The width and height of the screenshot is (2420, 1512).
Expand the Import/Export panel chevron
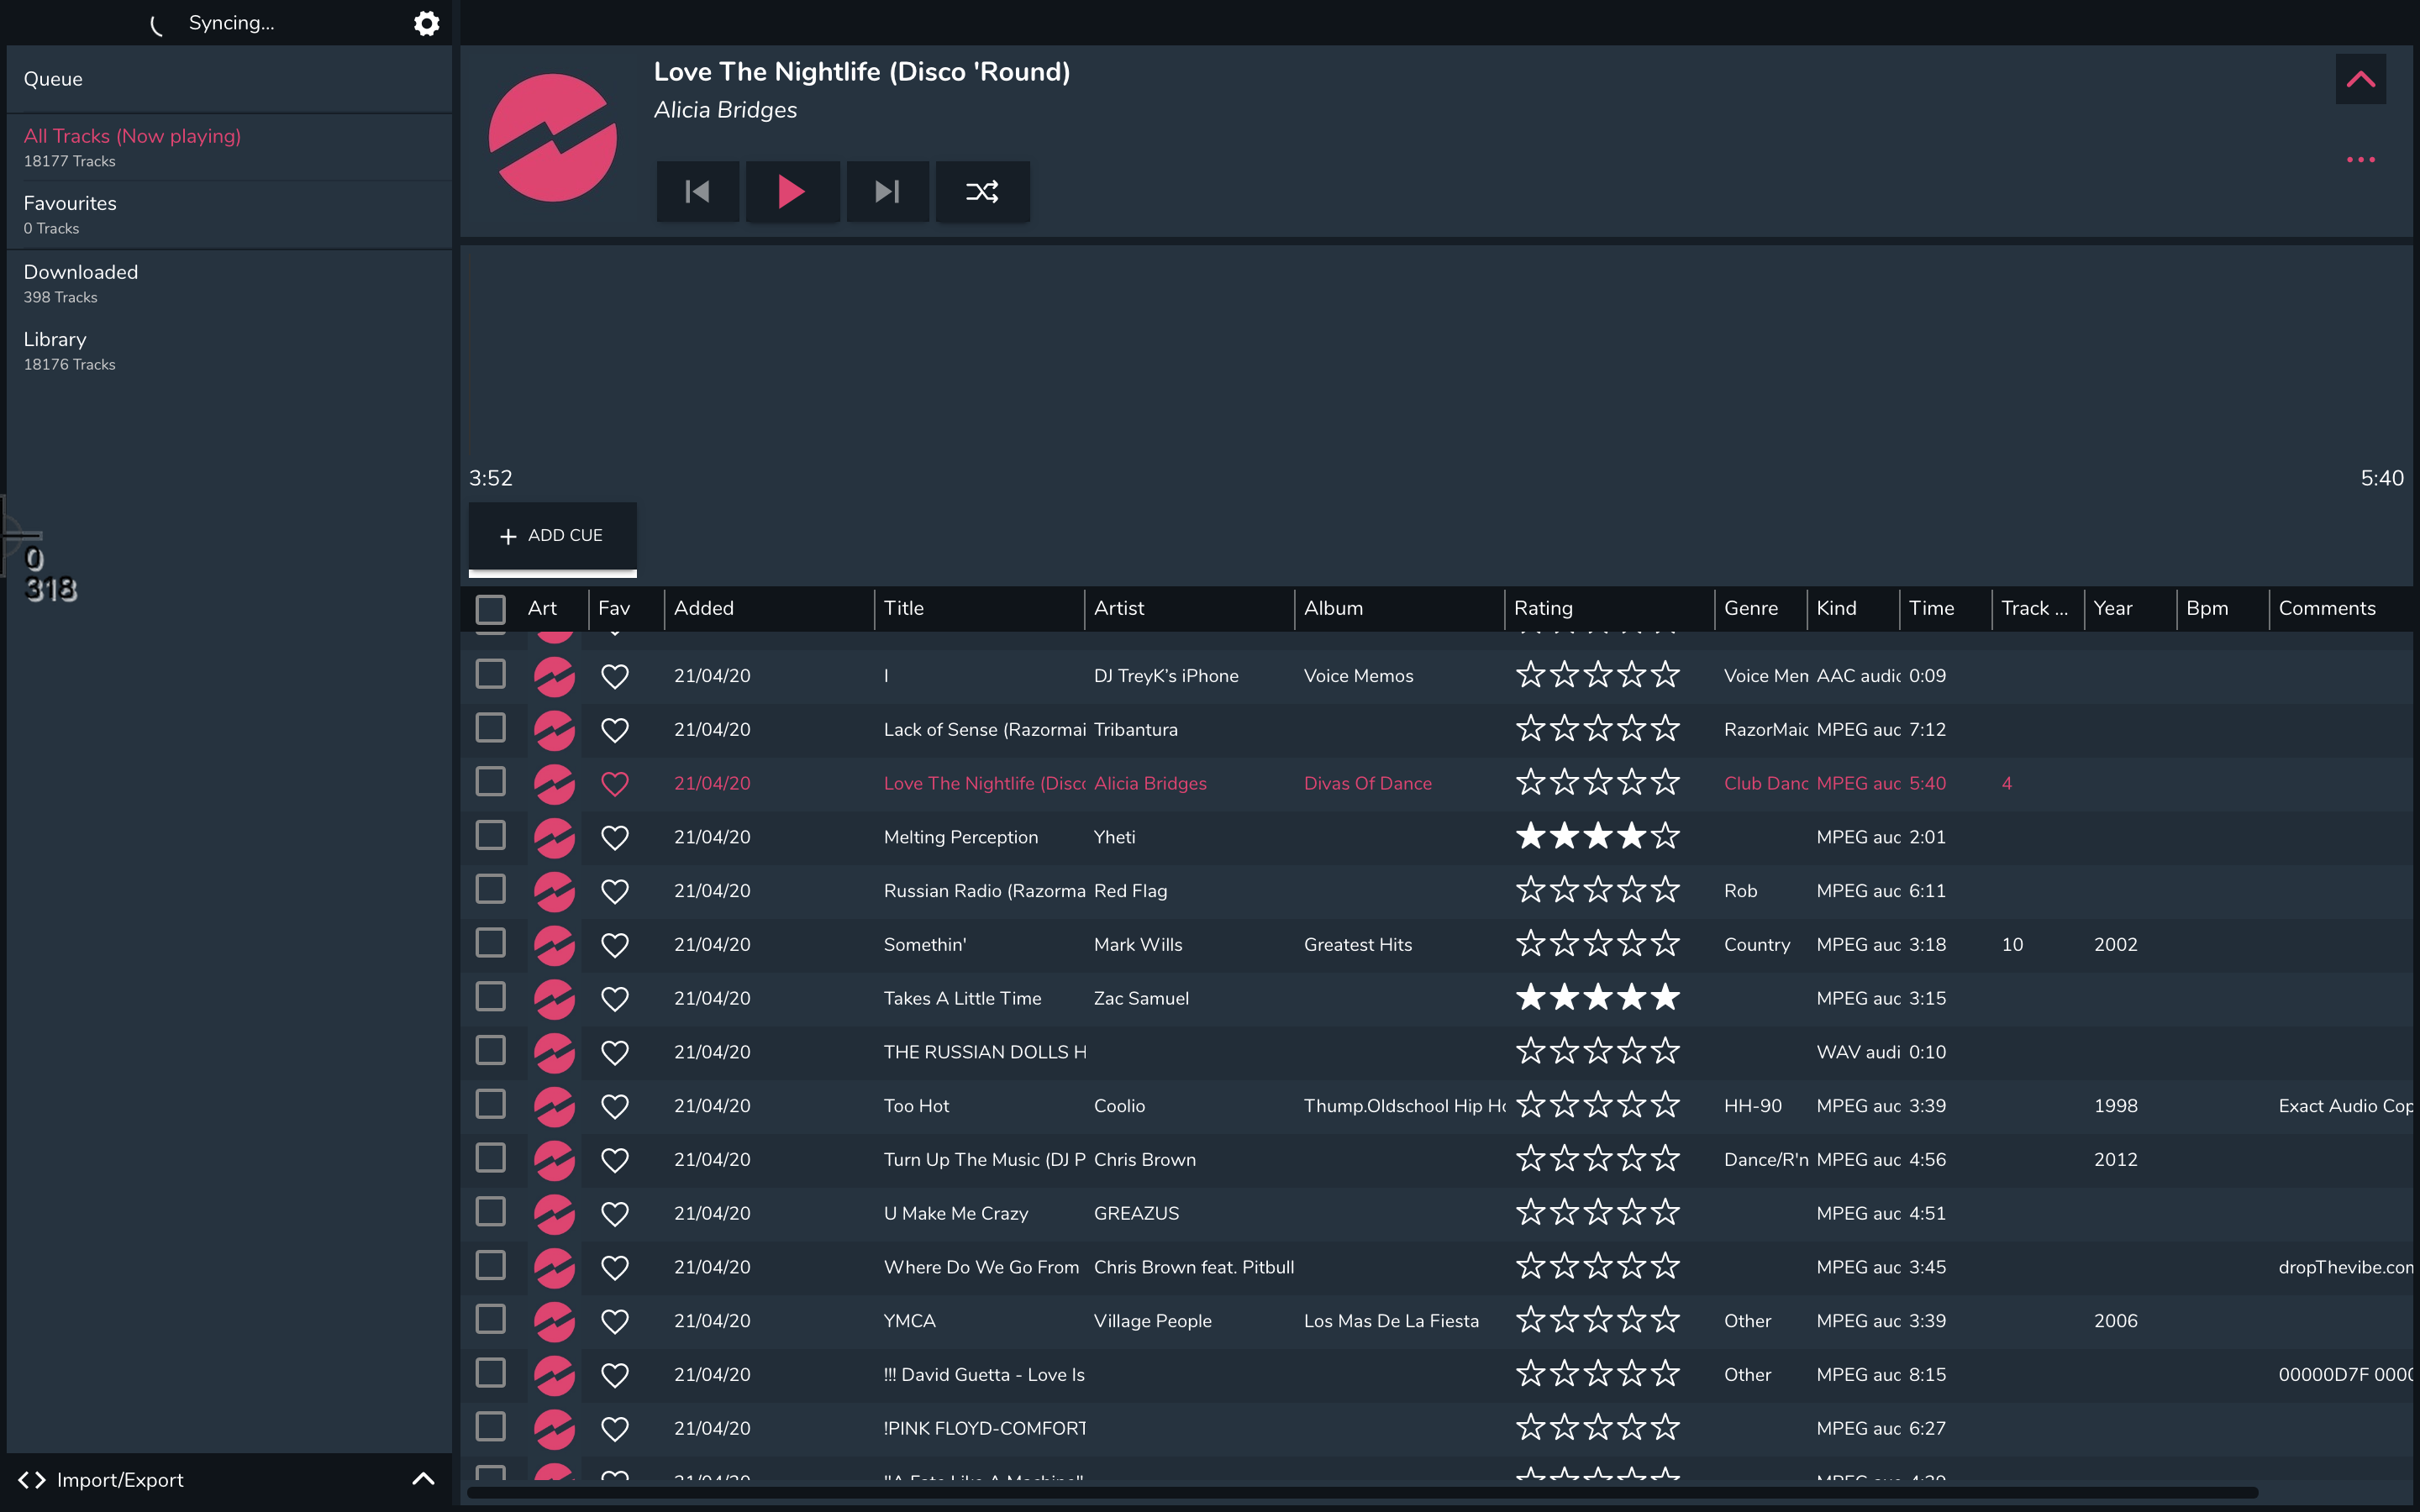pos(423,1479)
